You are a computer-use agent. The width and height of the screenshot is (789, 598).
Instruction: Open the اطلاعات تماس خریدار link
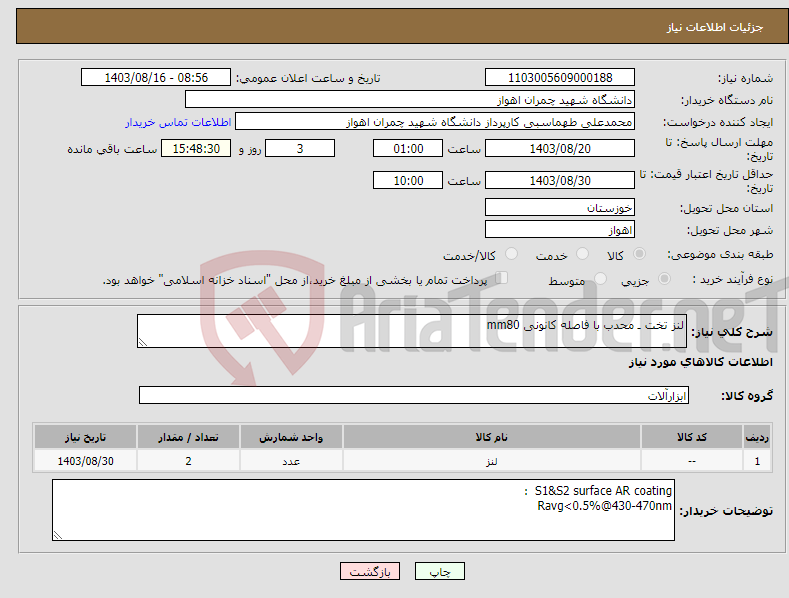(x=178, y=122)
